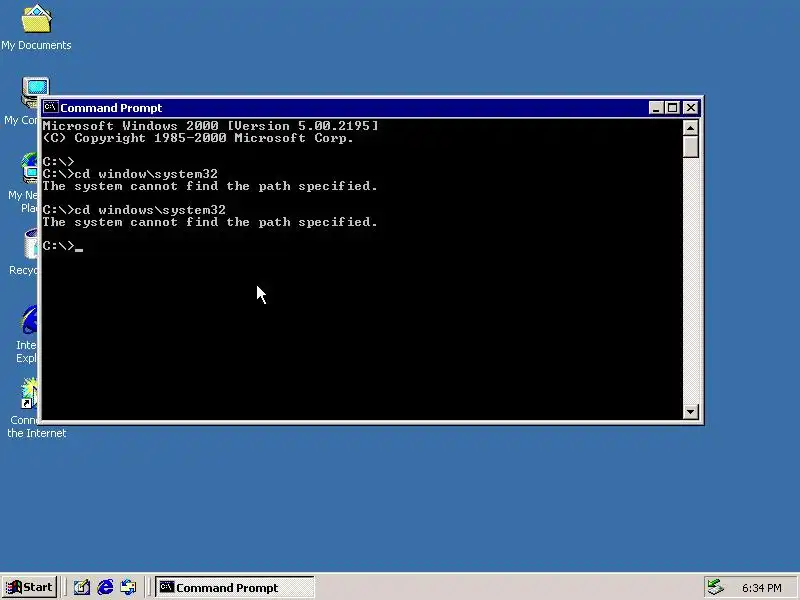Click Command Prompt taskbar button
Image resolution: width=800 pixels, height=600 pixels.
[x=235, y=587]
